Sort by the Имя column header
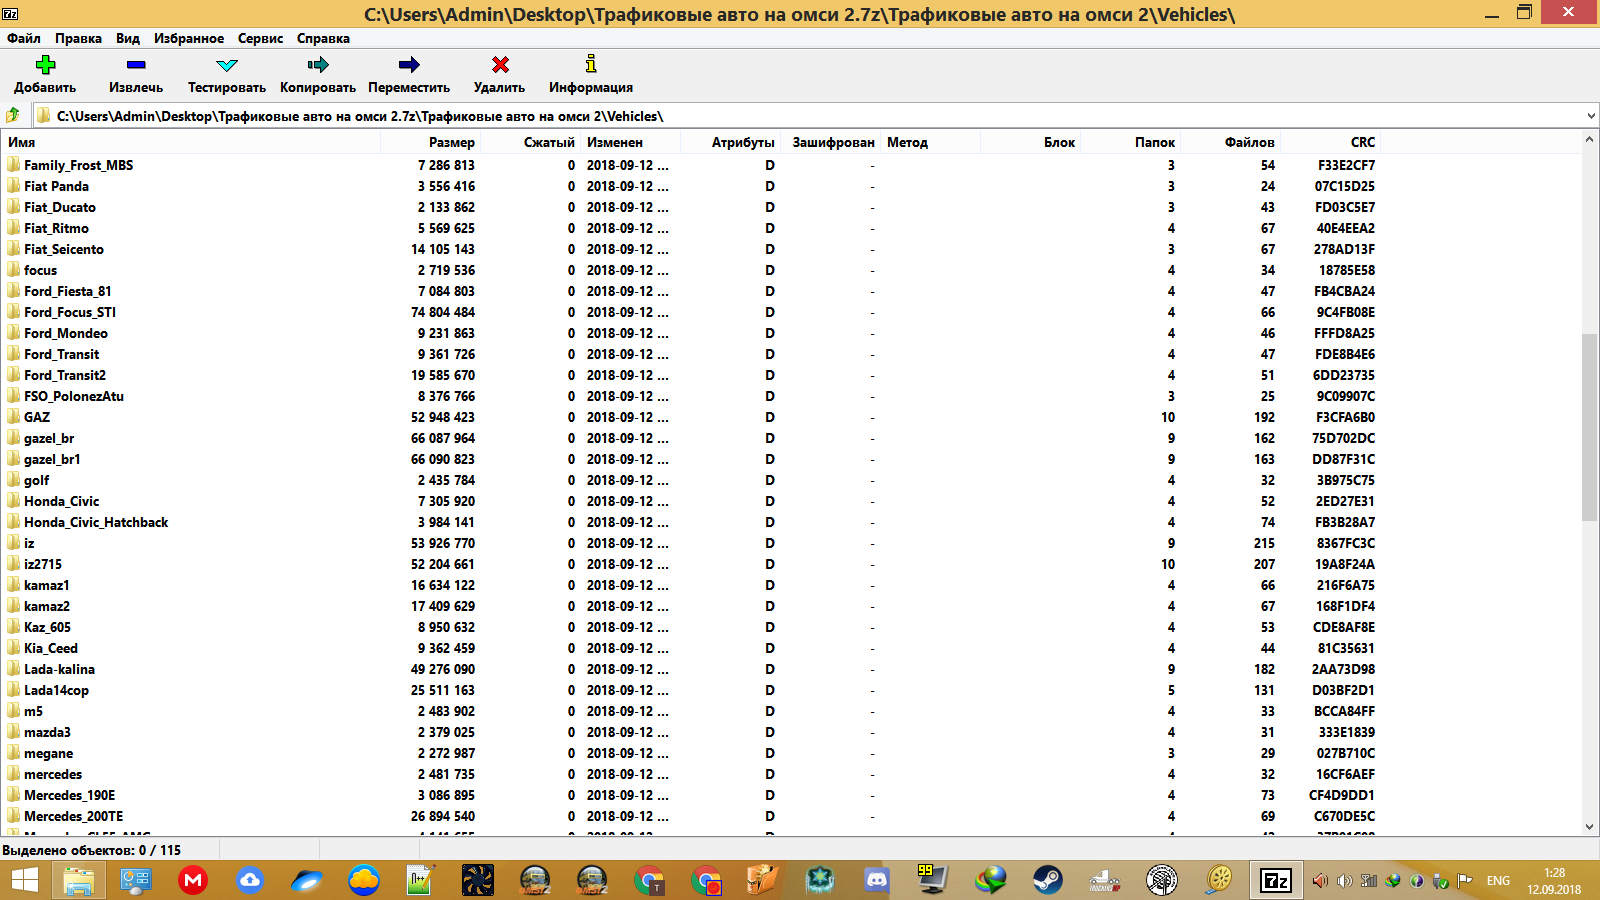This screenshot has height=900, width=1600. 190,142
